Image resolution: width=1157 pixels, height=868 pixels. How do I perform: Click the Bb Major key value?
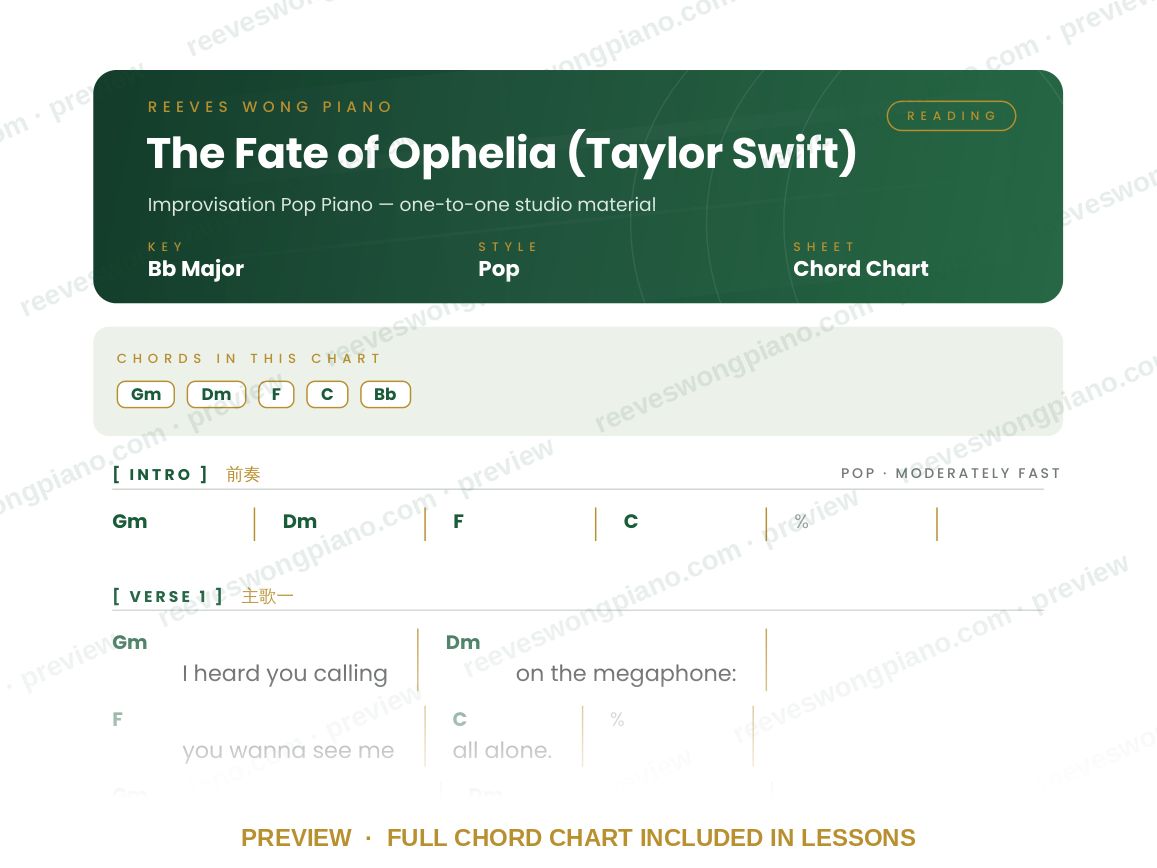coord(196,269)
